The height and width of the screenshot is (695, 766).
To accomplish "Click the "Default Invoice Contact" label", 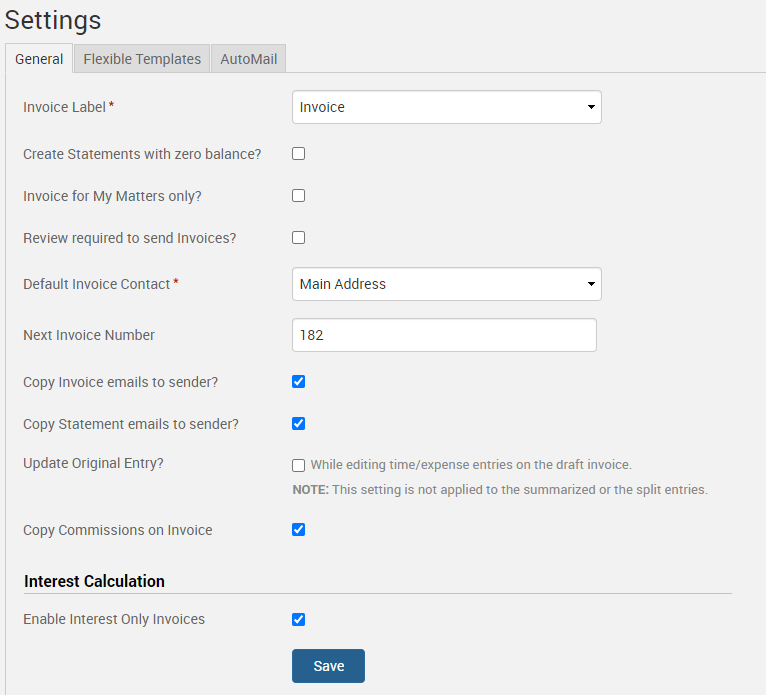I will pyautogui.click(x=97, y=284).
